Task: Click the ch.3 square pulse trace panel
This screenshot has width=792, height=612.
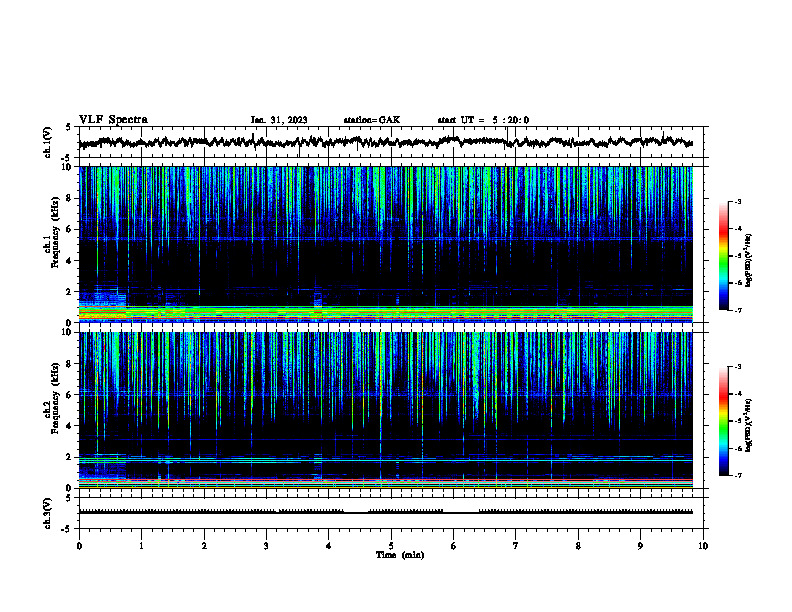Action: (391, 513)
